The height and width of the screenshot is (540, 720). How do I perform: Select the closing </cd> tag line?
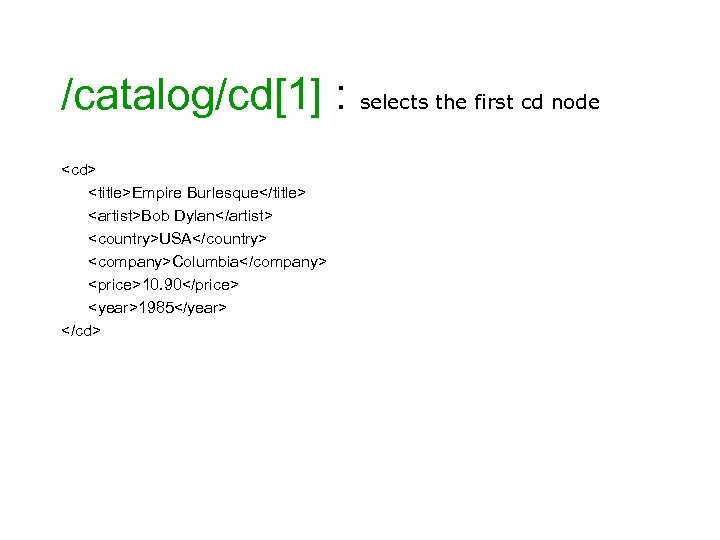coord(81,331)
